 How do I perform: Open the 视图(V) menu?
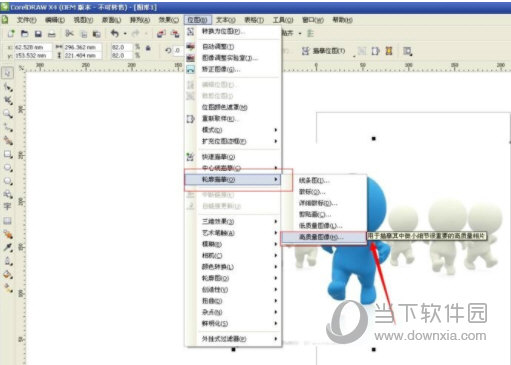click(x=83, y=20)
